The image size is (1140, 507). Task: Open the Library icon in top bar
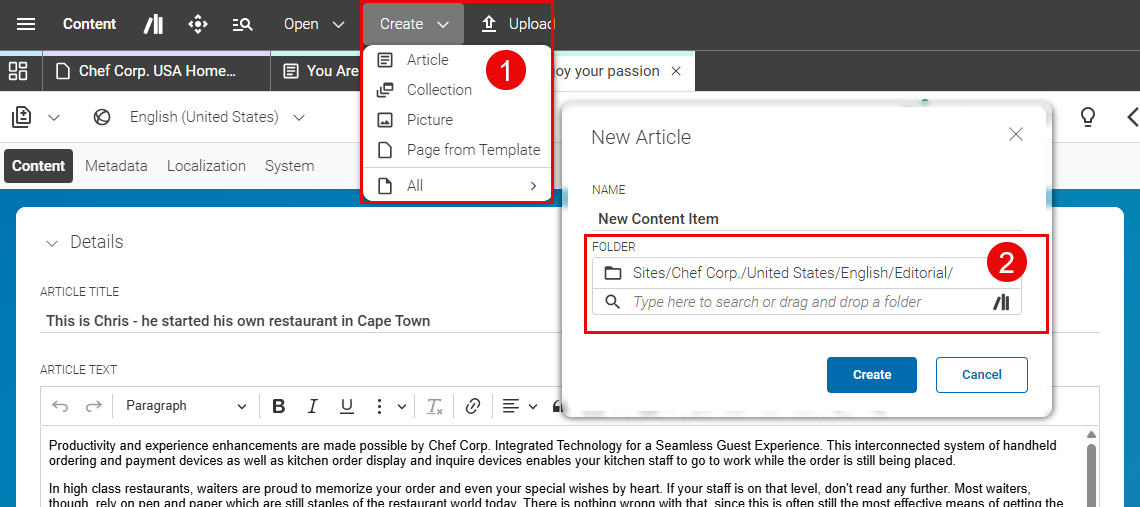coord(153,24)
